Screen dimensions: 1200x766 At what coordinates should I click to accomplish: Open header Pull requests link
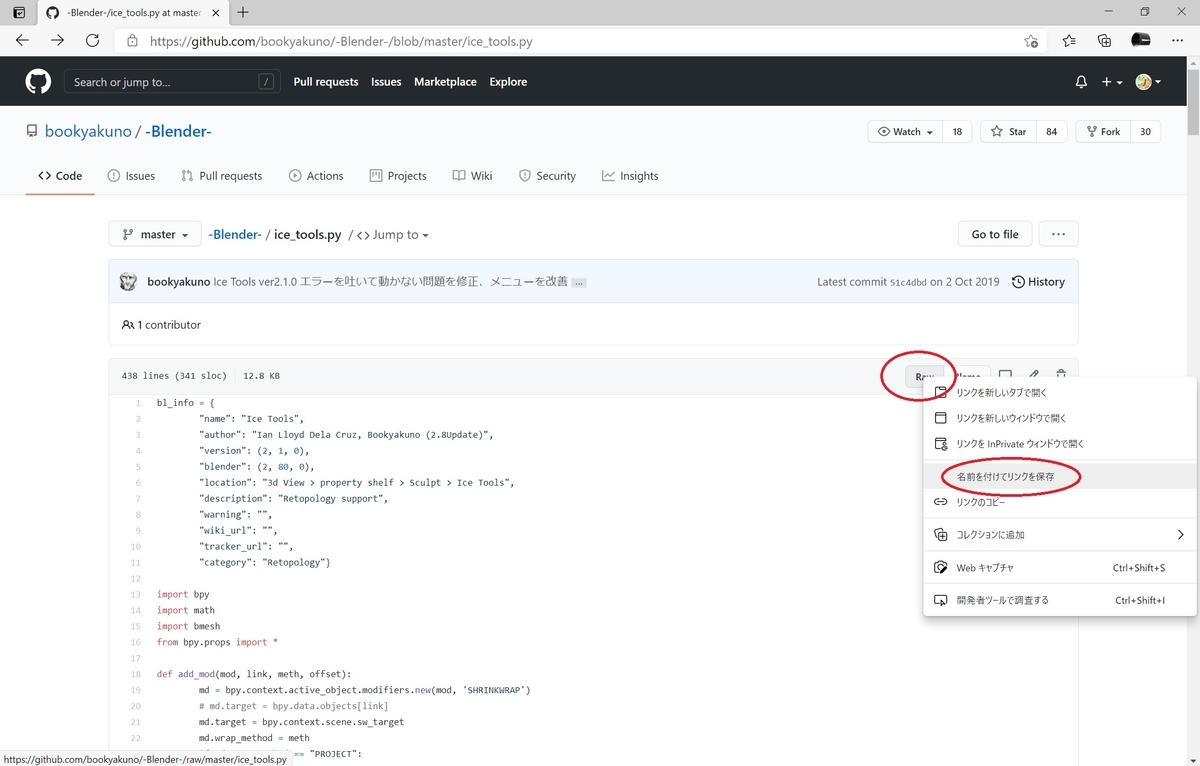326,82
